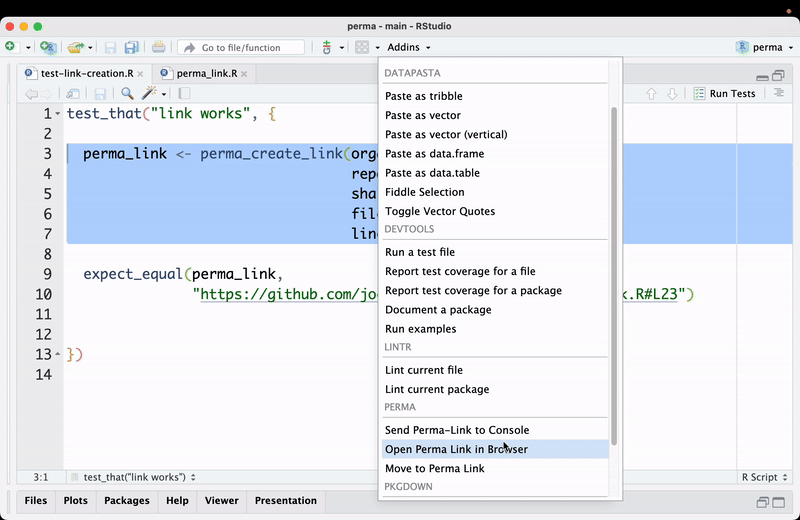Maximize the source editor pane
Viewport: 800px width, 520px height.
point(778,76)
